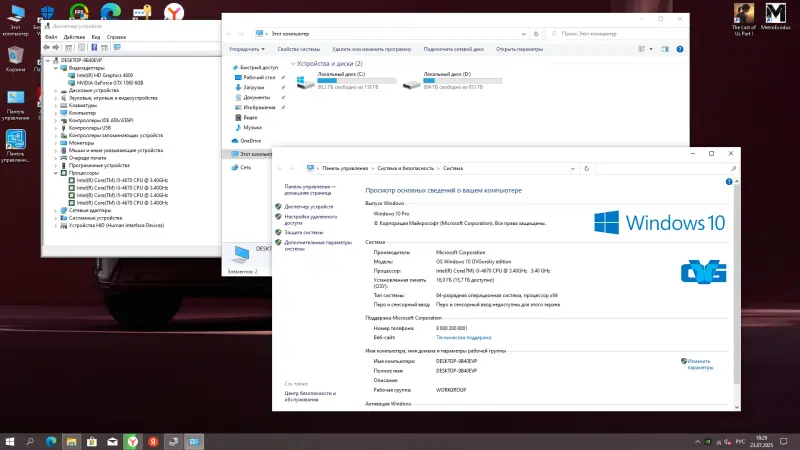Open the Файл menu in Device Manager
This screenshot has height=450, width=800.
(51, 37)
